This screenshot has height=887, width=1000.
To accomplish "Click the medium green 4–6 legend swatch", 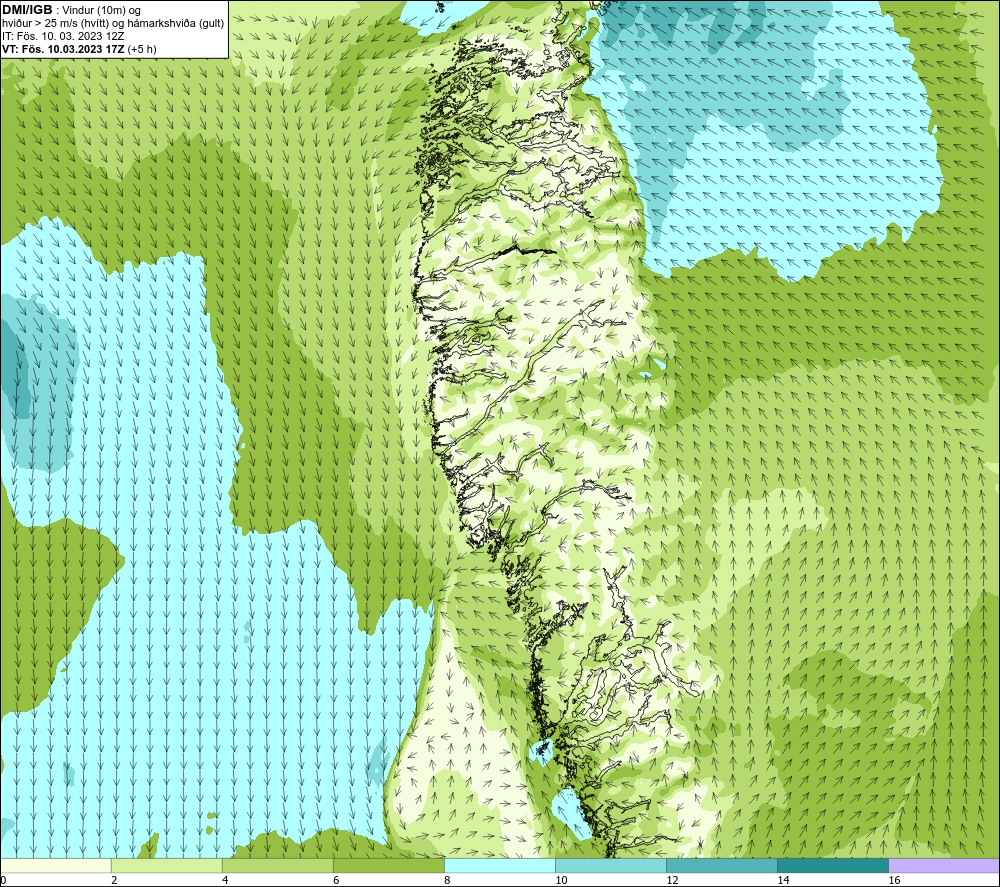I will coord(278,866).
